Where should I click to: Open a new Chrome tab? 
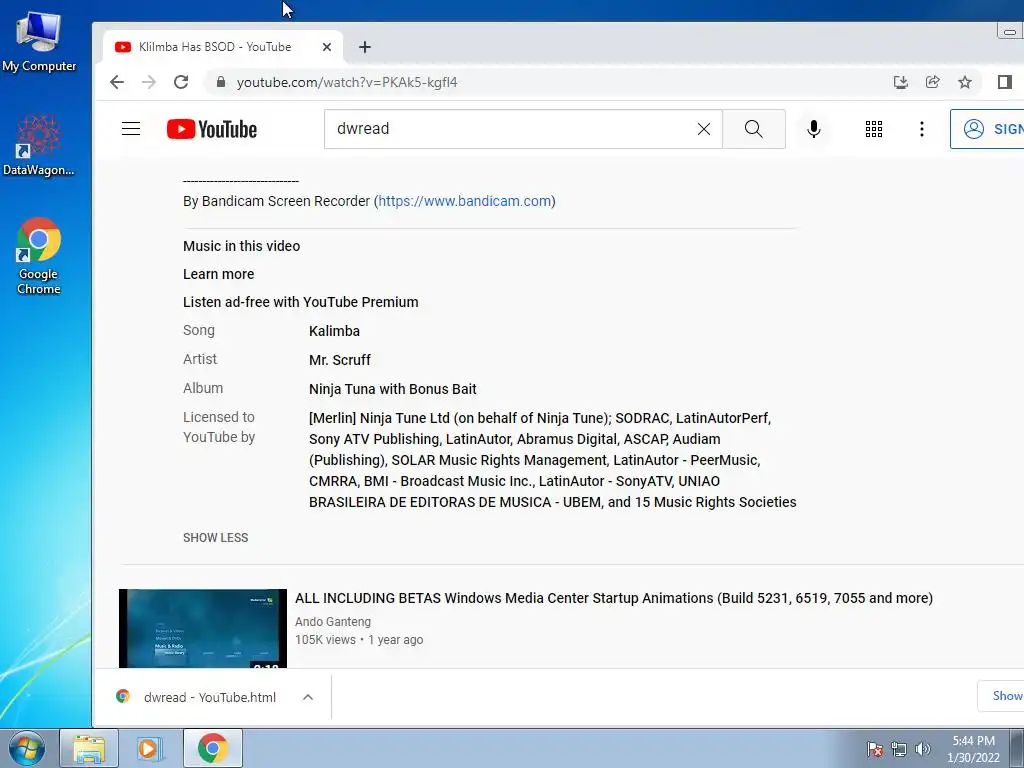(365, 47)
